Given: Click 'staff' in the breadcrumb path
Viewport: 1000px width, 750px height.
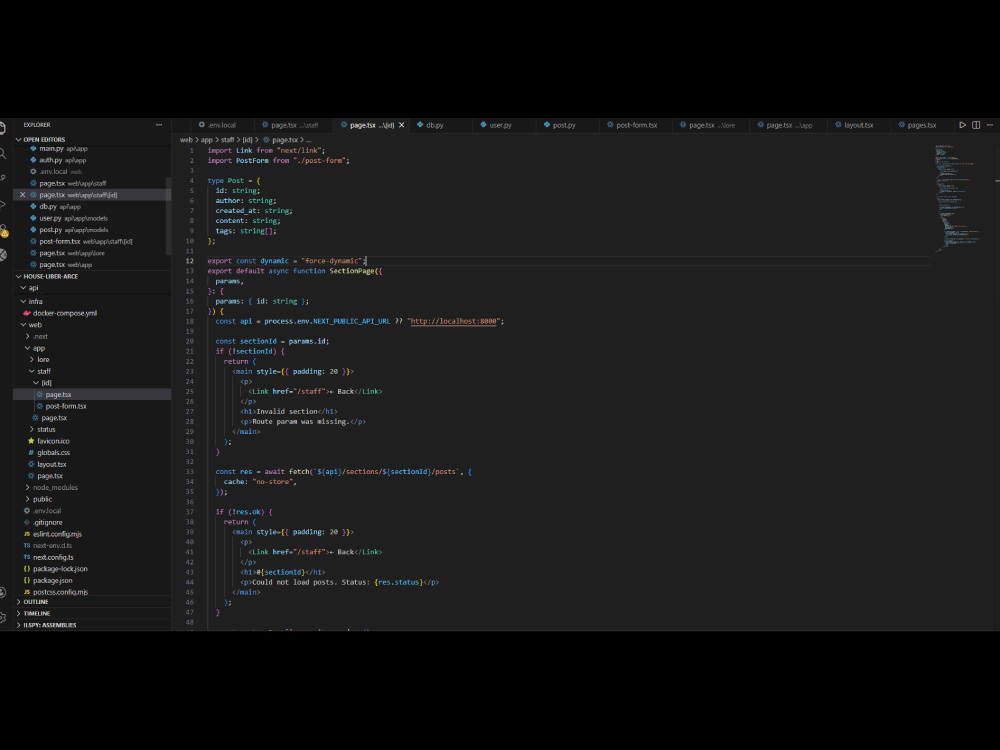Looking at the screenshot, I should [227, 140].
